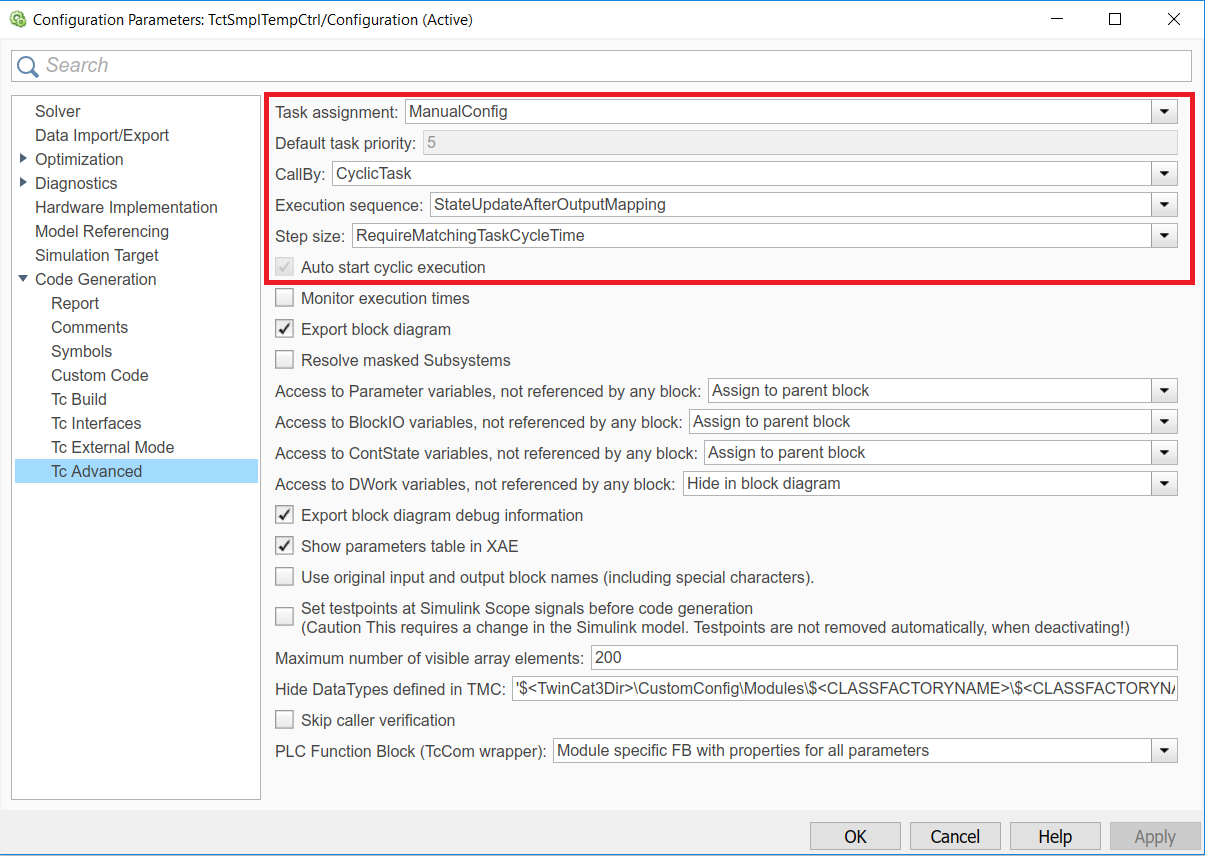
Task: Click the search magnifier icon
Action: point(28,66)
